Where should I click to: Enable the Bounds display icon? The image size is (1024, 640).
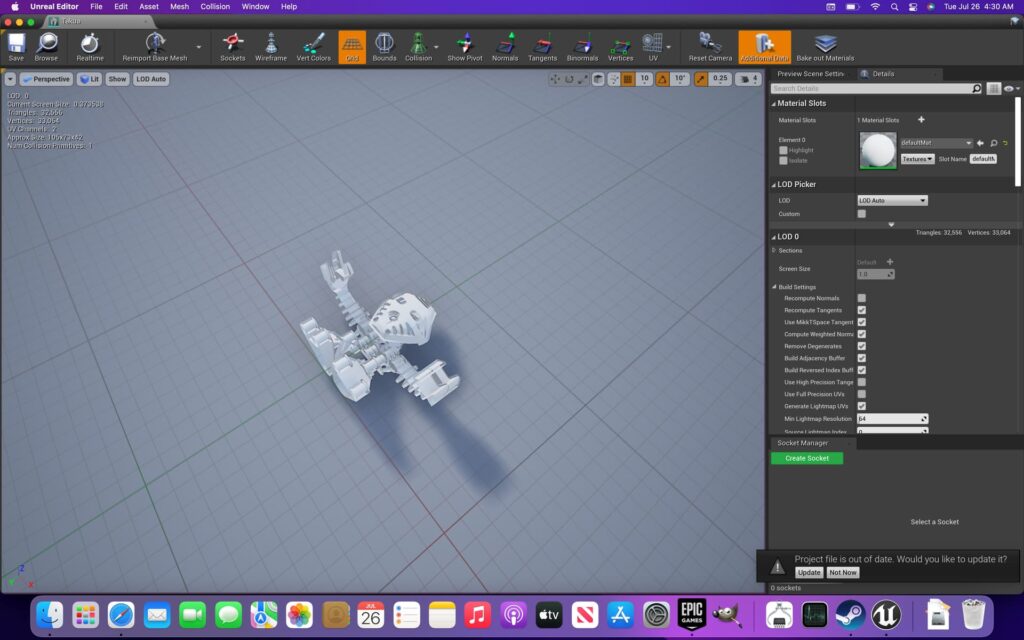[x=385, y=45]
